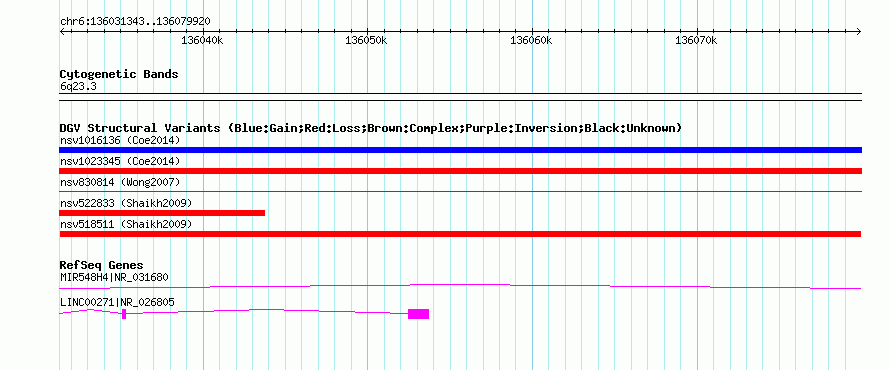Click the black 6q23.3 cytogenetic band bar
Viewport: 890px width, 370px height.
point(460,96)
